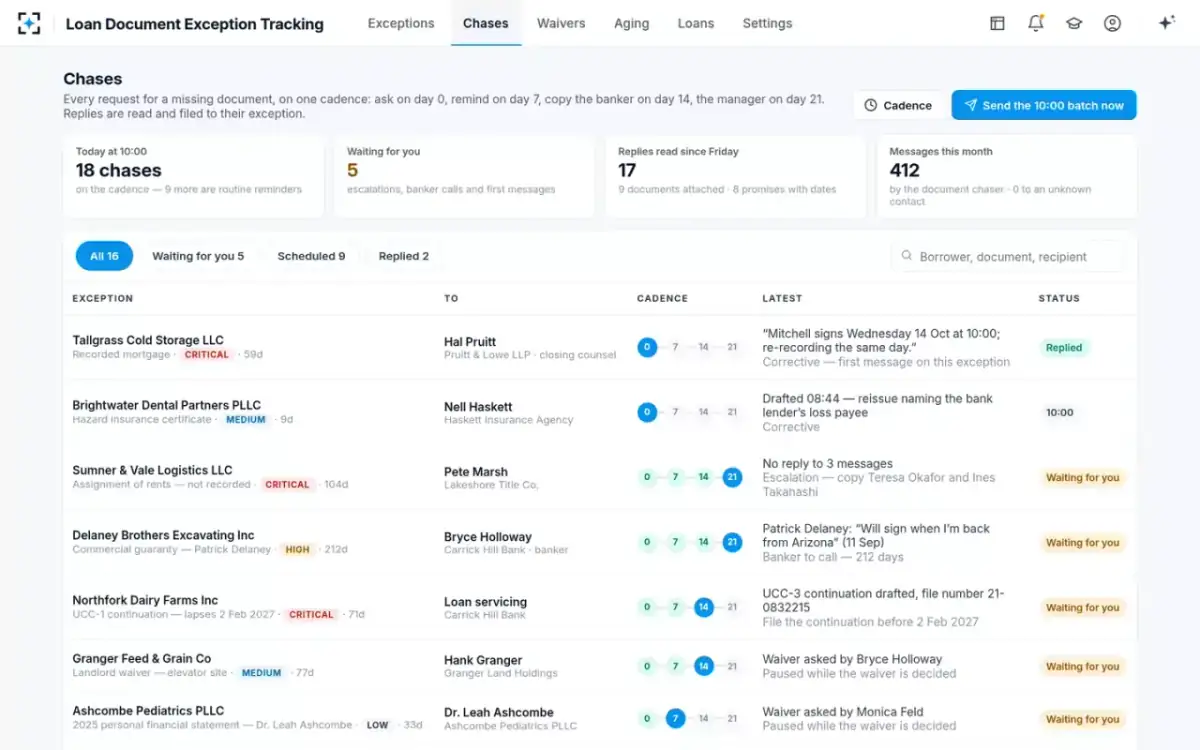Viewport: 1200px width, 750px height.
Task: Click LOW tag on Ashcombe Pediatrics row
Action: point(377,725)
